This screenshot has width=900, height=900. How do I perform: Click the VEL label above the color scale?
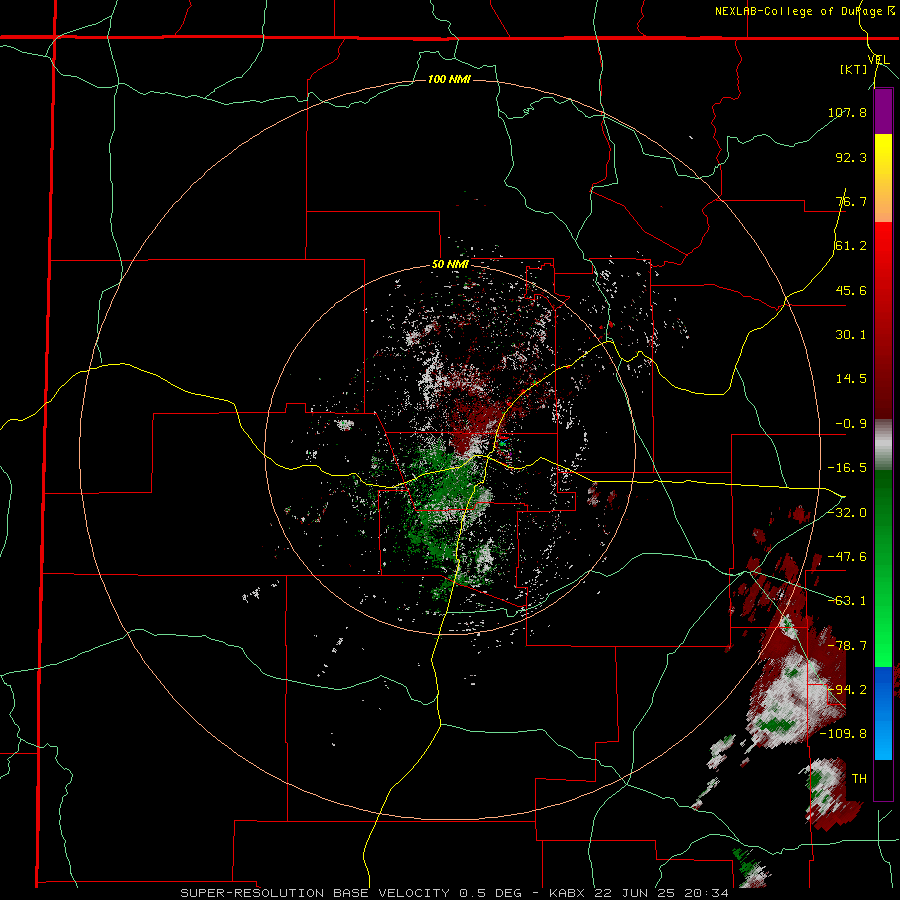[878, 60]
